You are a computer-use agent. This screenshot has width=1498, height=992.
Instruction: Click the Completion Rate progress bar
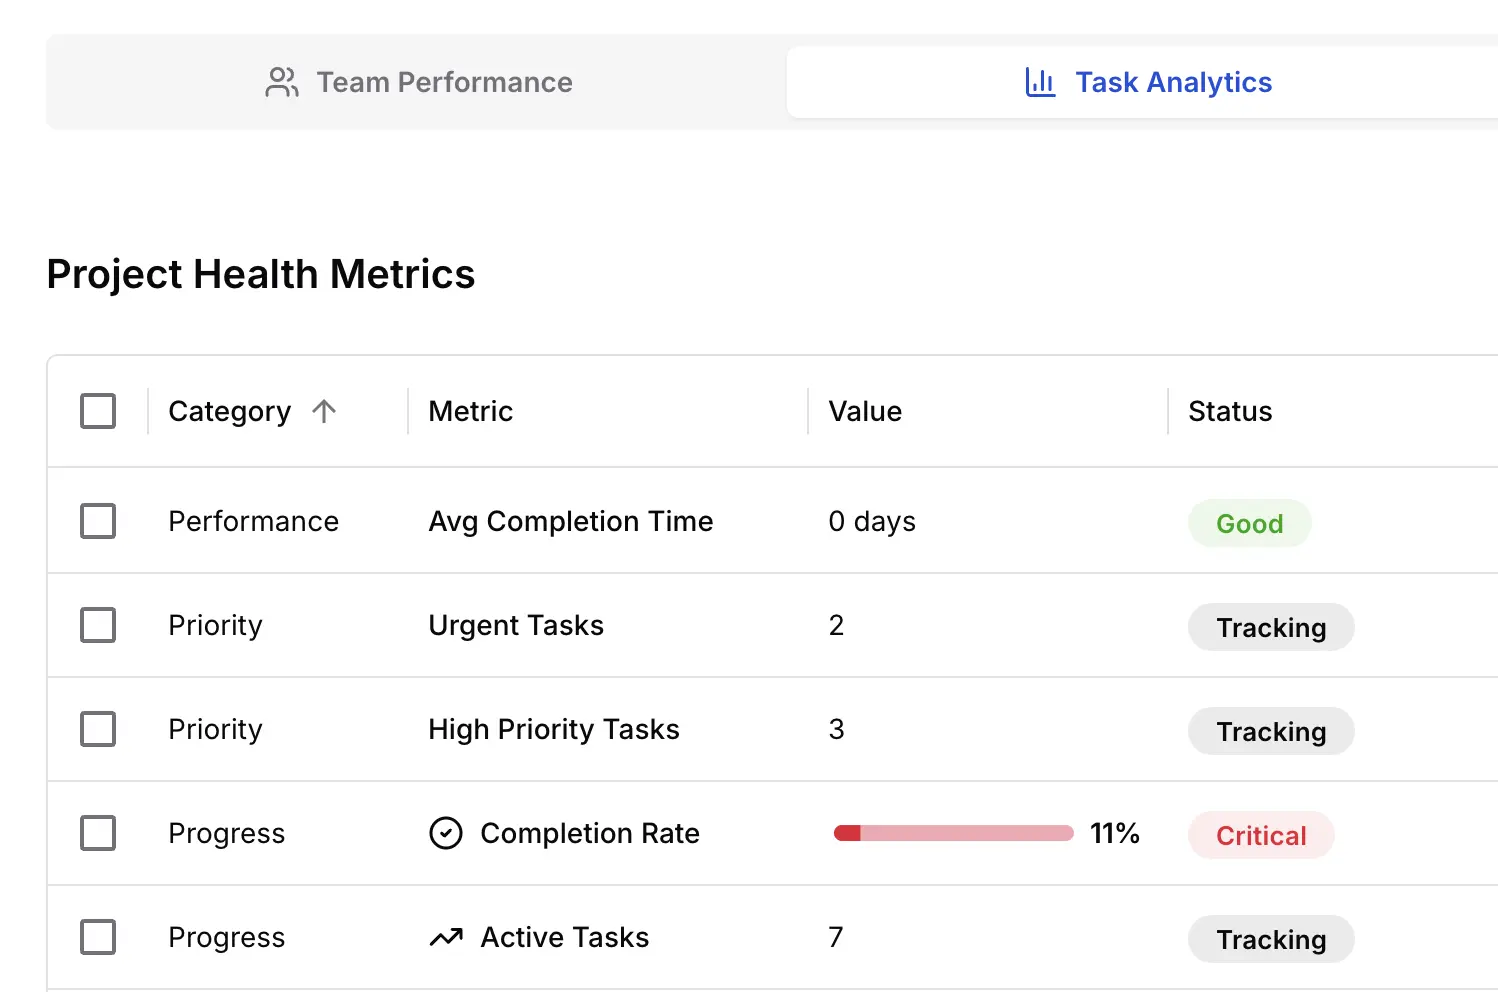(x=952, y=832)
